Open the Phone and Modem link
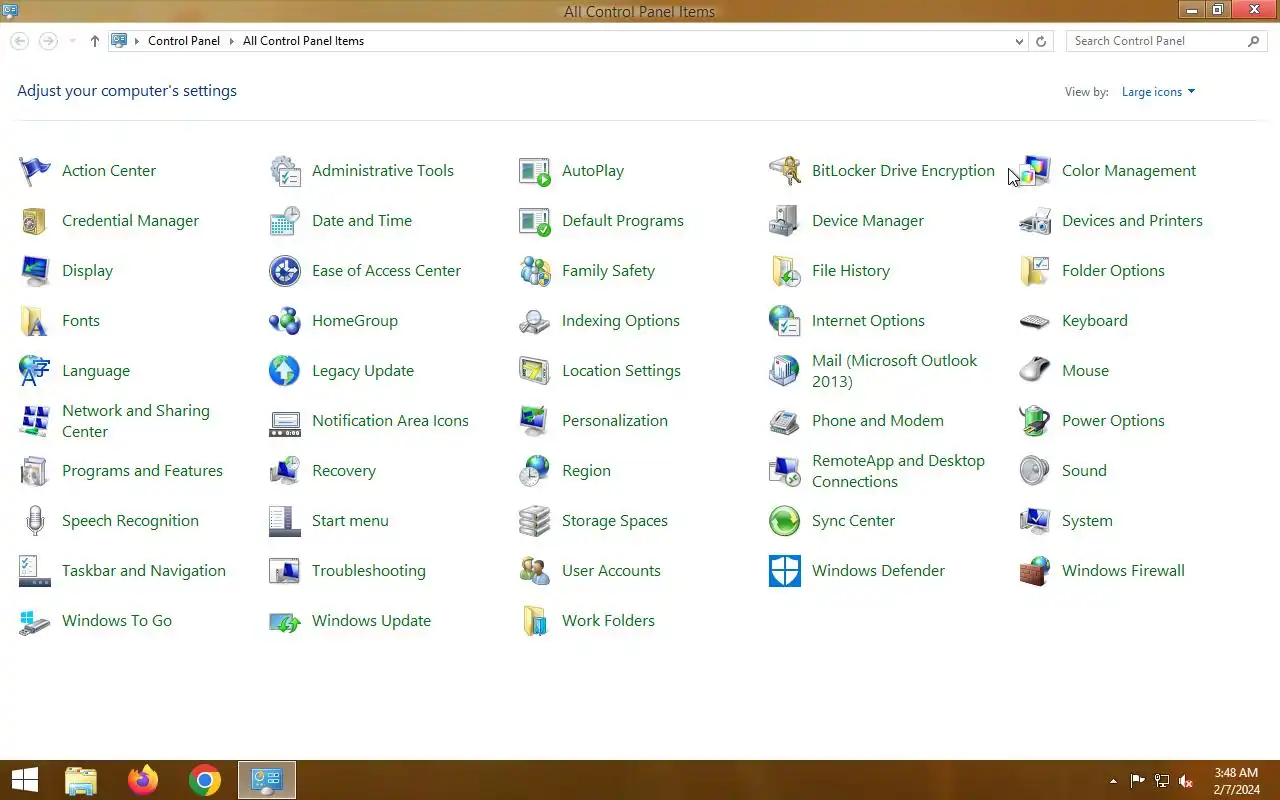1280x800 pixels. coord(878,421)
